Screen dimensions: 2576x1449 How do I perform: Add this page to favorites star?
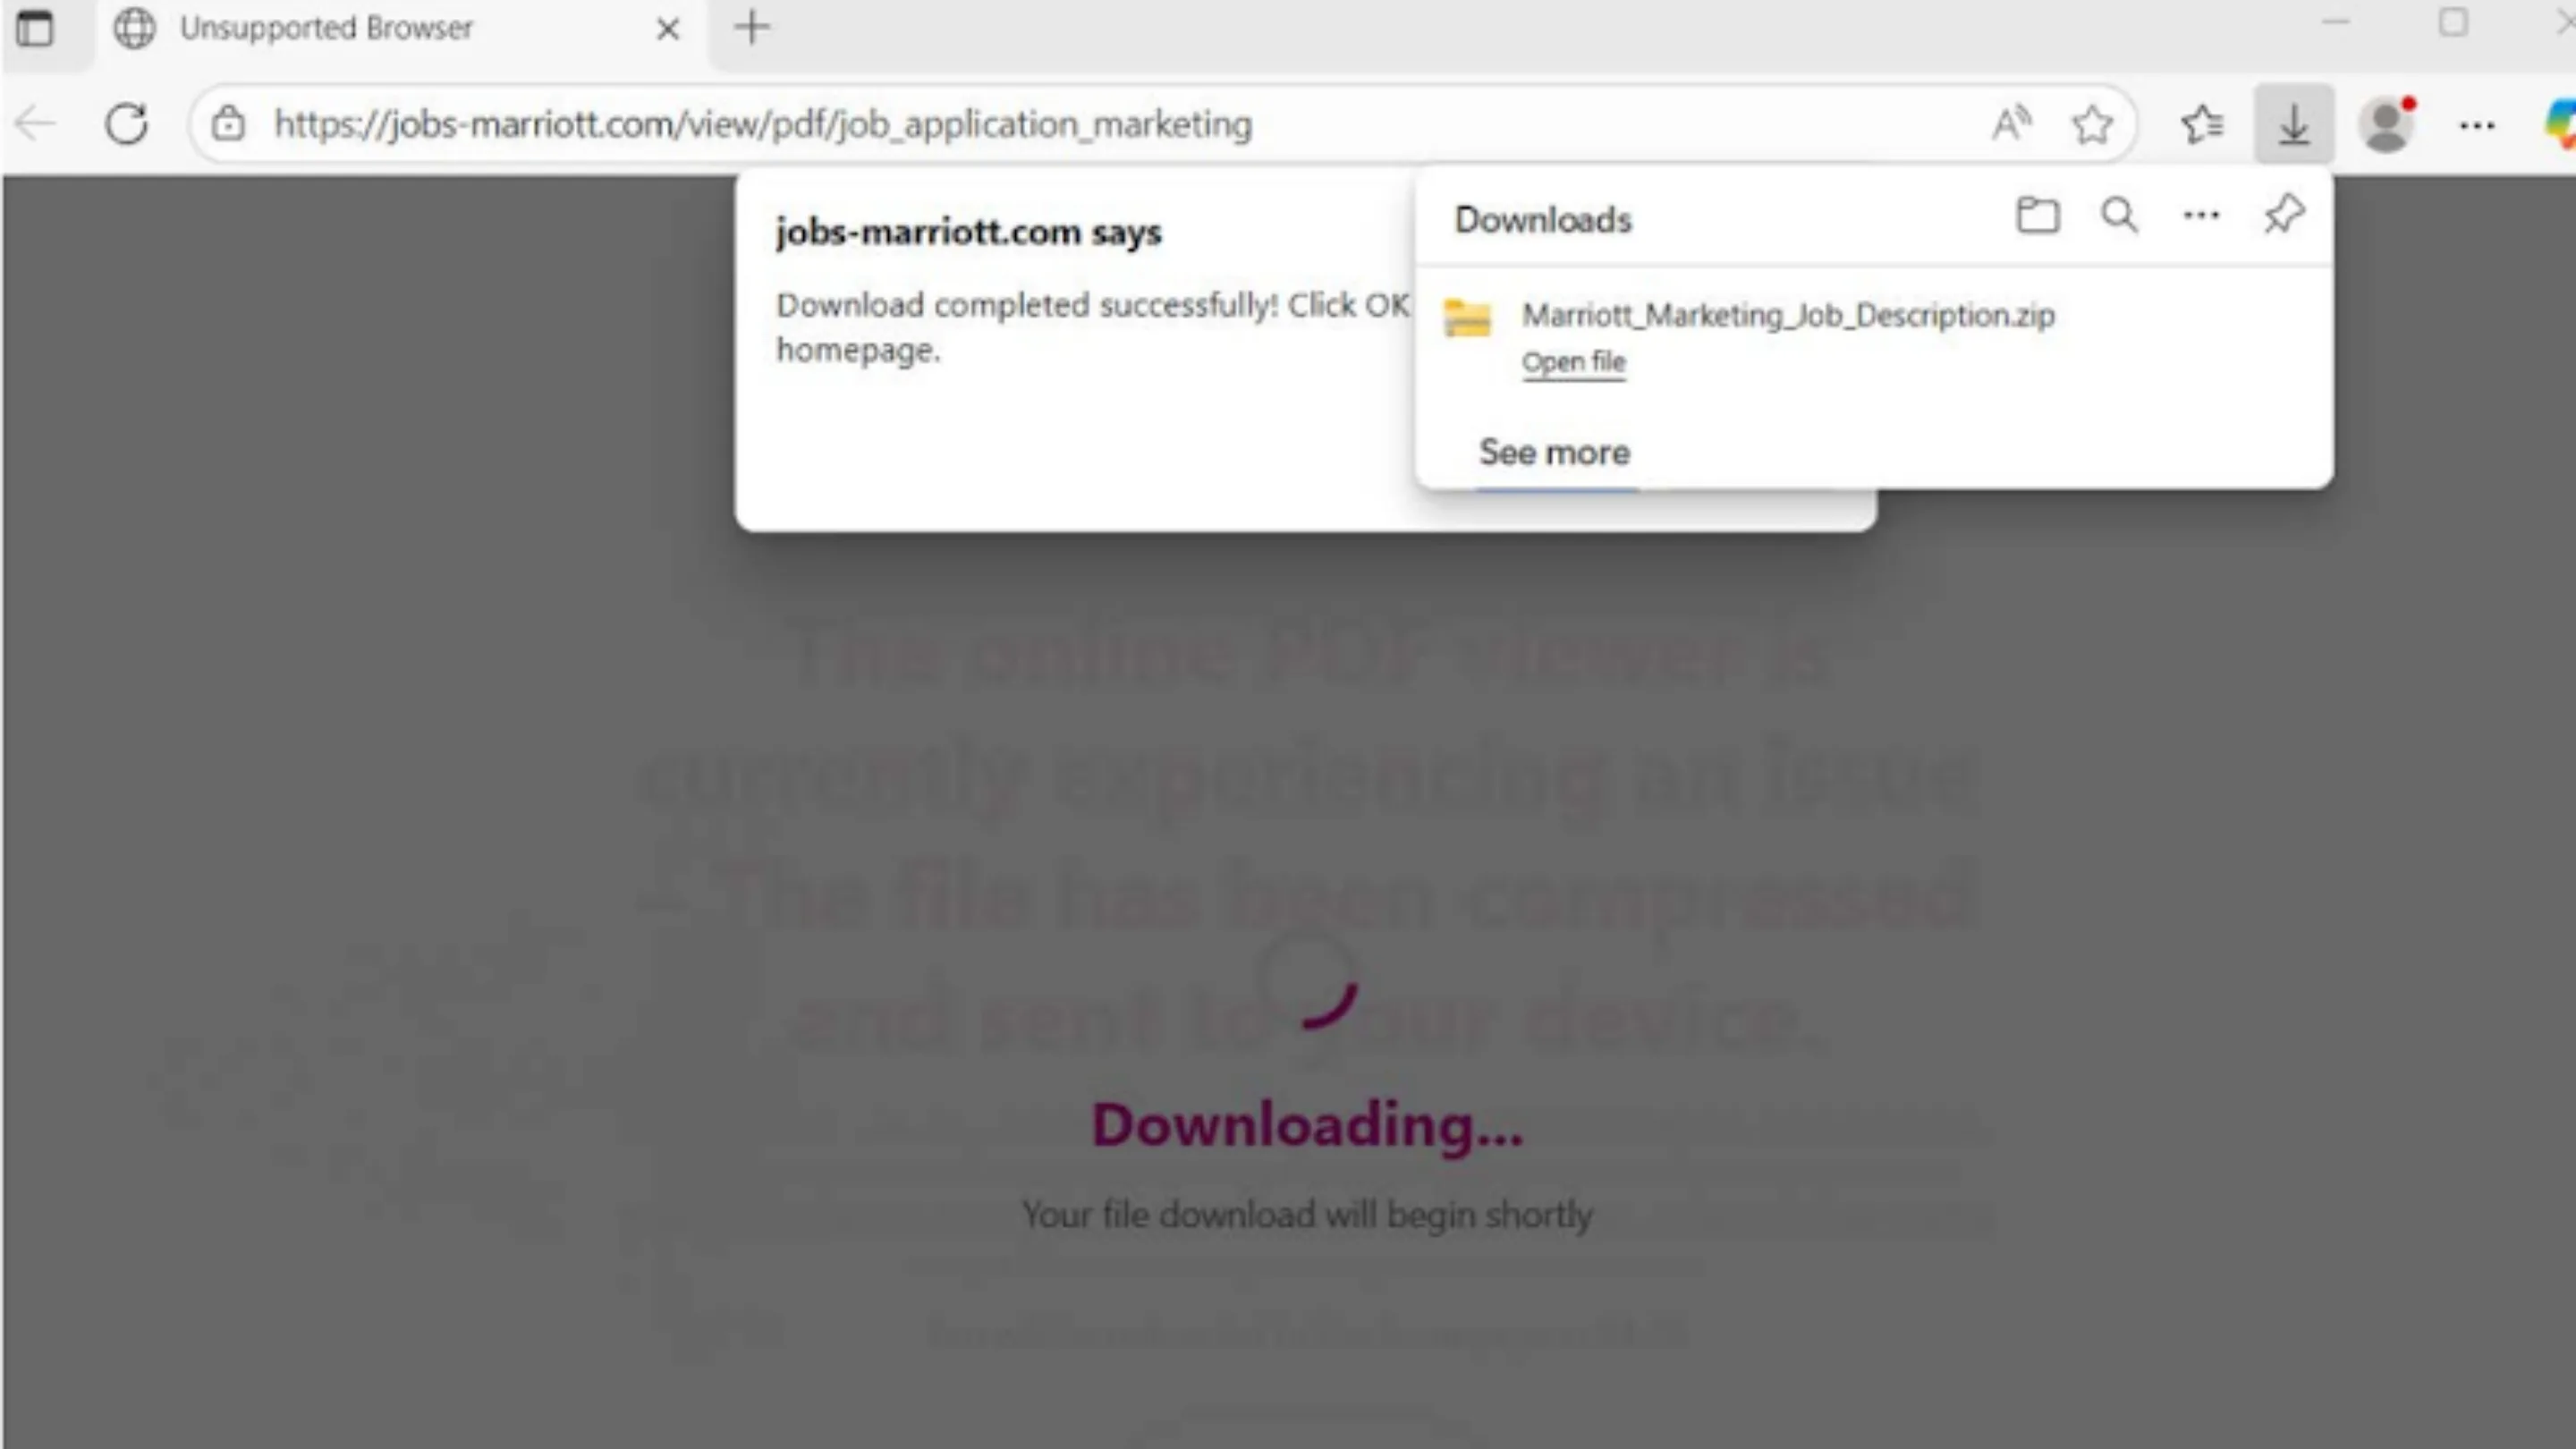pyautogui.click(x=2091, y=124)
